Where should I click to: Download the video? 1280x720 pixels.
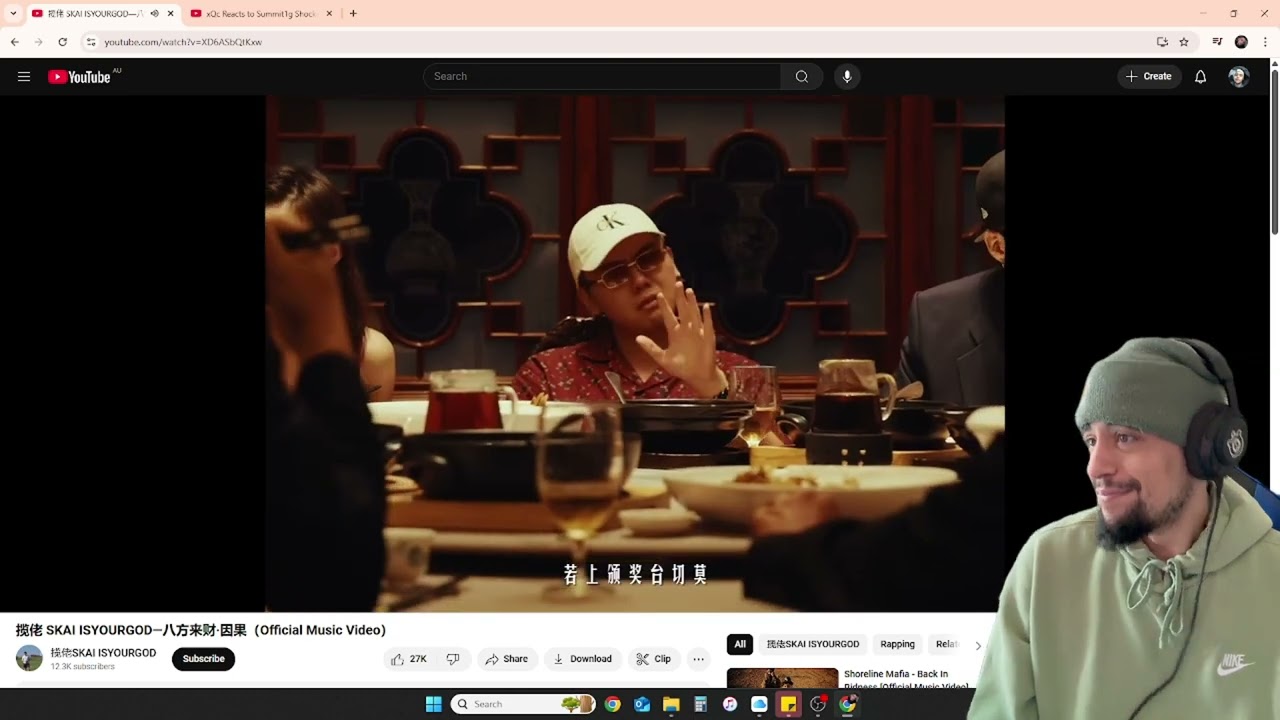582,659
